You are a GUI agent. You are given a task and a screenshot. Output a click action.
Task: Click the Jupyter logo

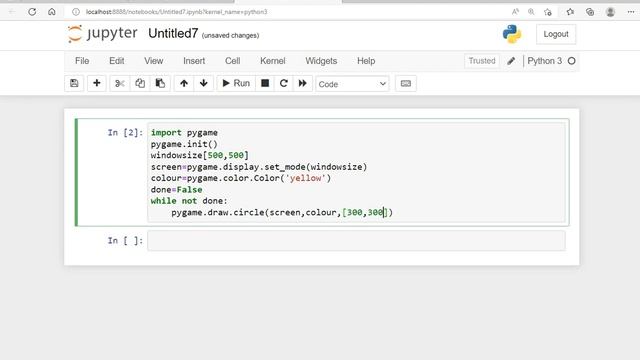click(102, 33)
